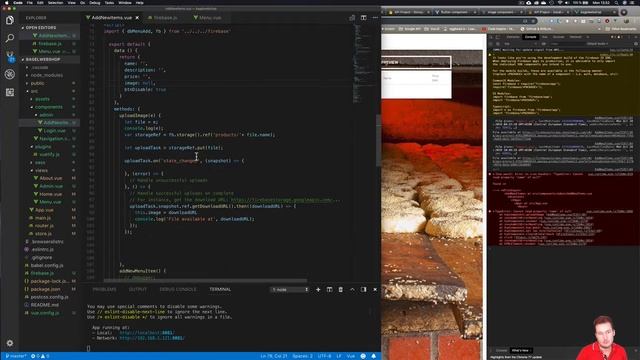Screen dimensions: 640x360
Task: Close the terminal panel
Action: pos(375,289)
